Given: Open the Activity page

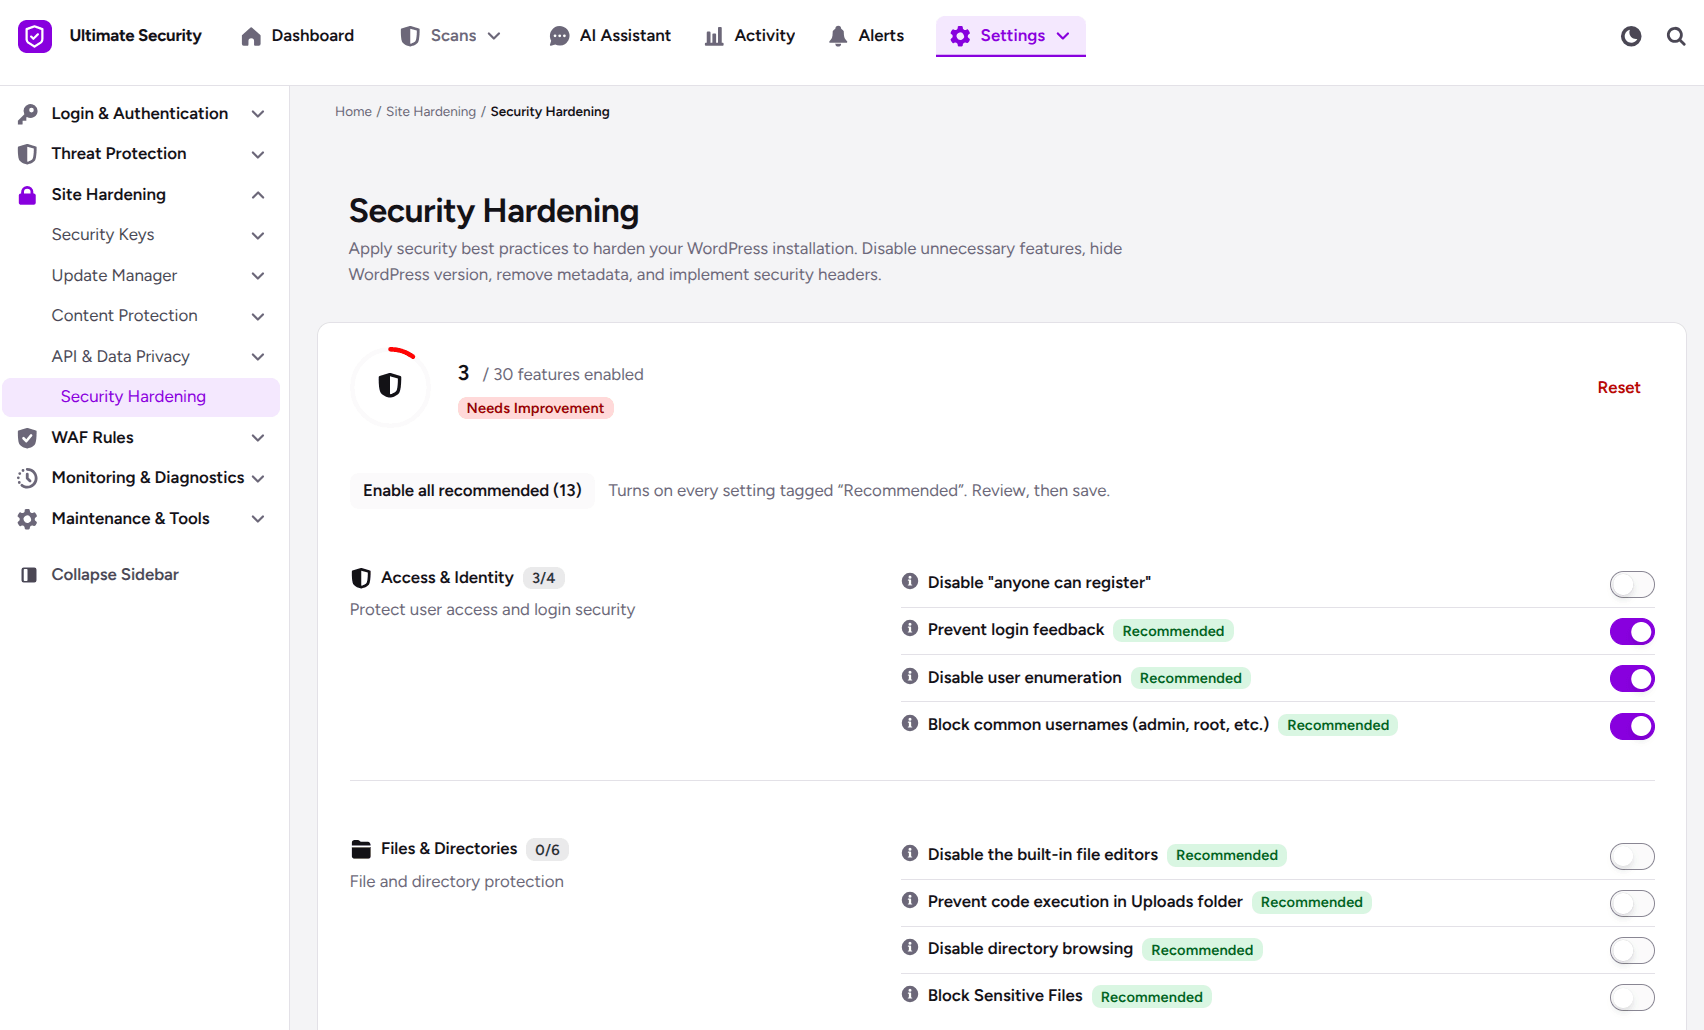Looking at the screenshot, I should (750, 36).
